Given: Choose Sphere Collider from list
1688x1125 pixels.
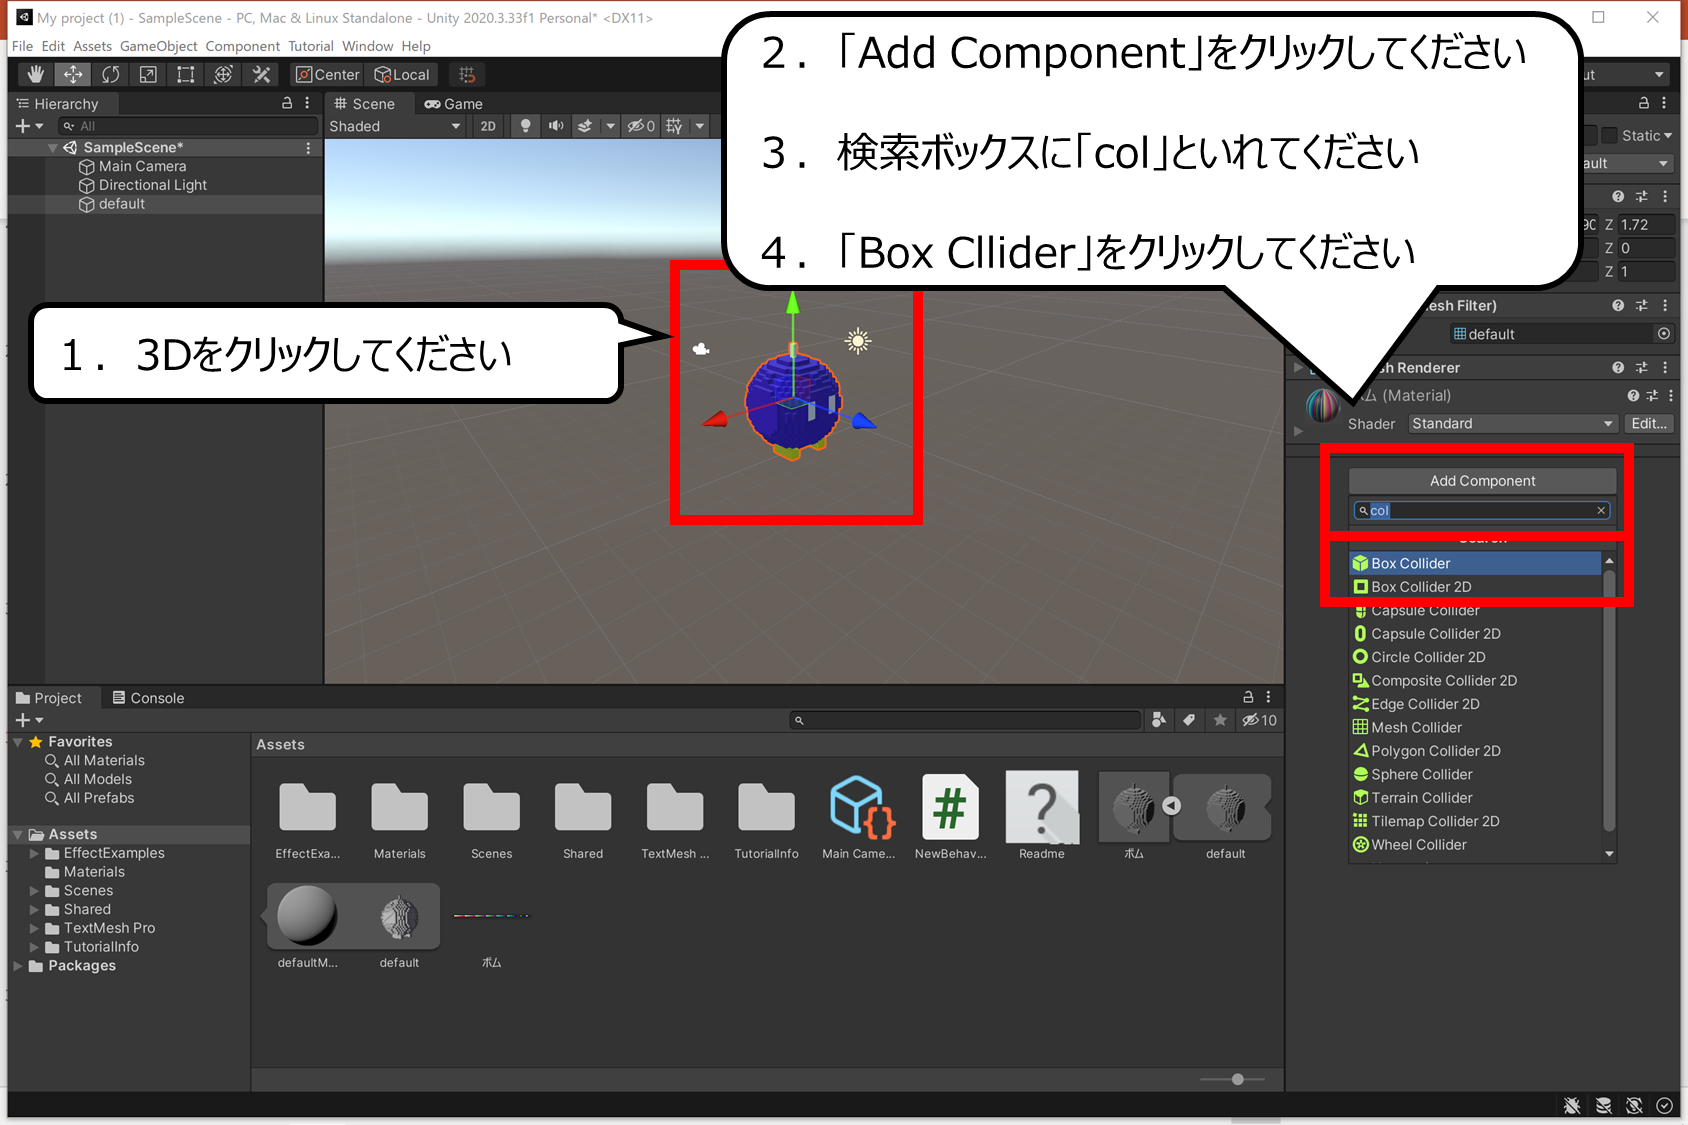Looking at the screenshot, I should click(1474, 775).
